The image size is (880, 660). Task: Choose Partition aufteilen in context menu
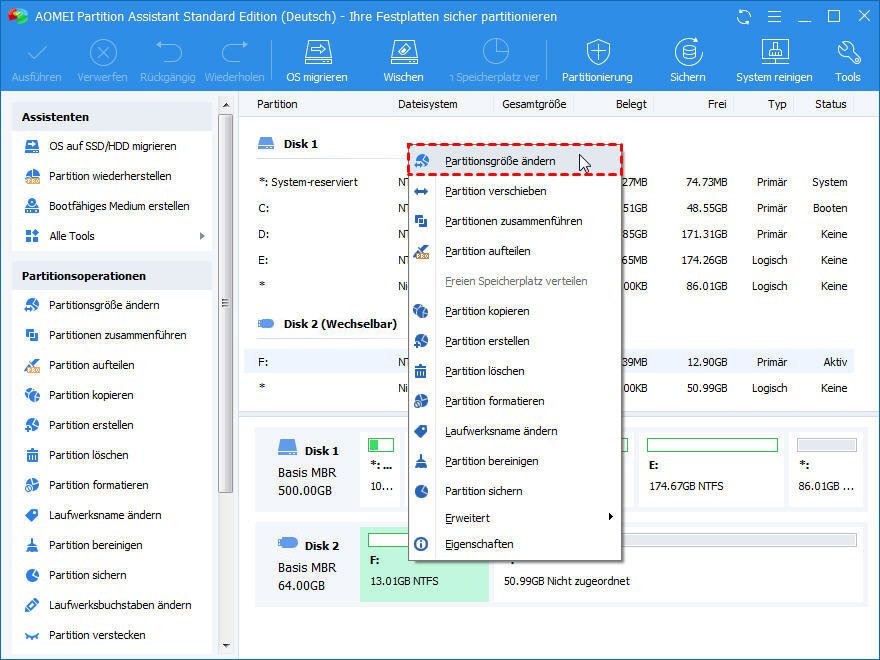click(x=515, y=251)
